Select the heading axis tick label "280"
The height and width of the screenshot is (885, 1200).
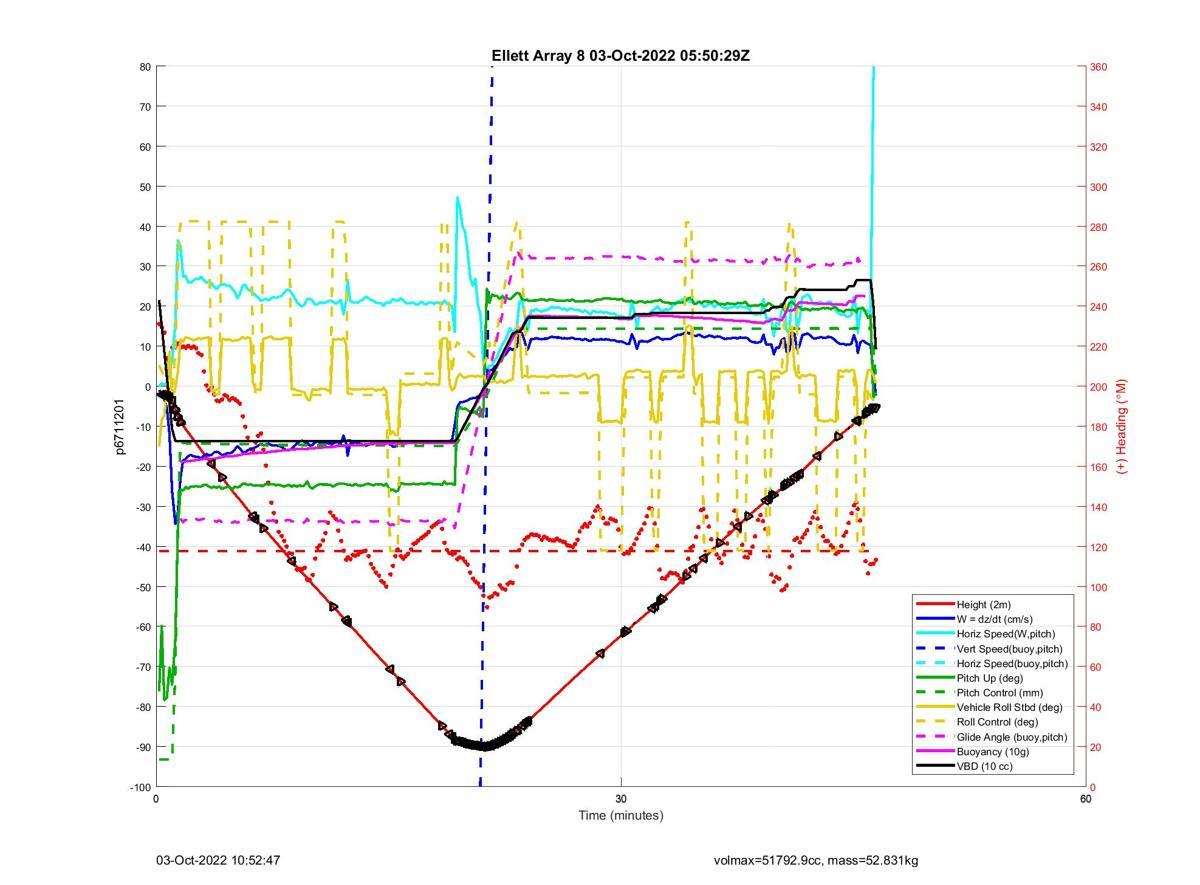point(1098,227)
